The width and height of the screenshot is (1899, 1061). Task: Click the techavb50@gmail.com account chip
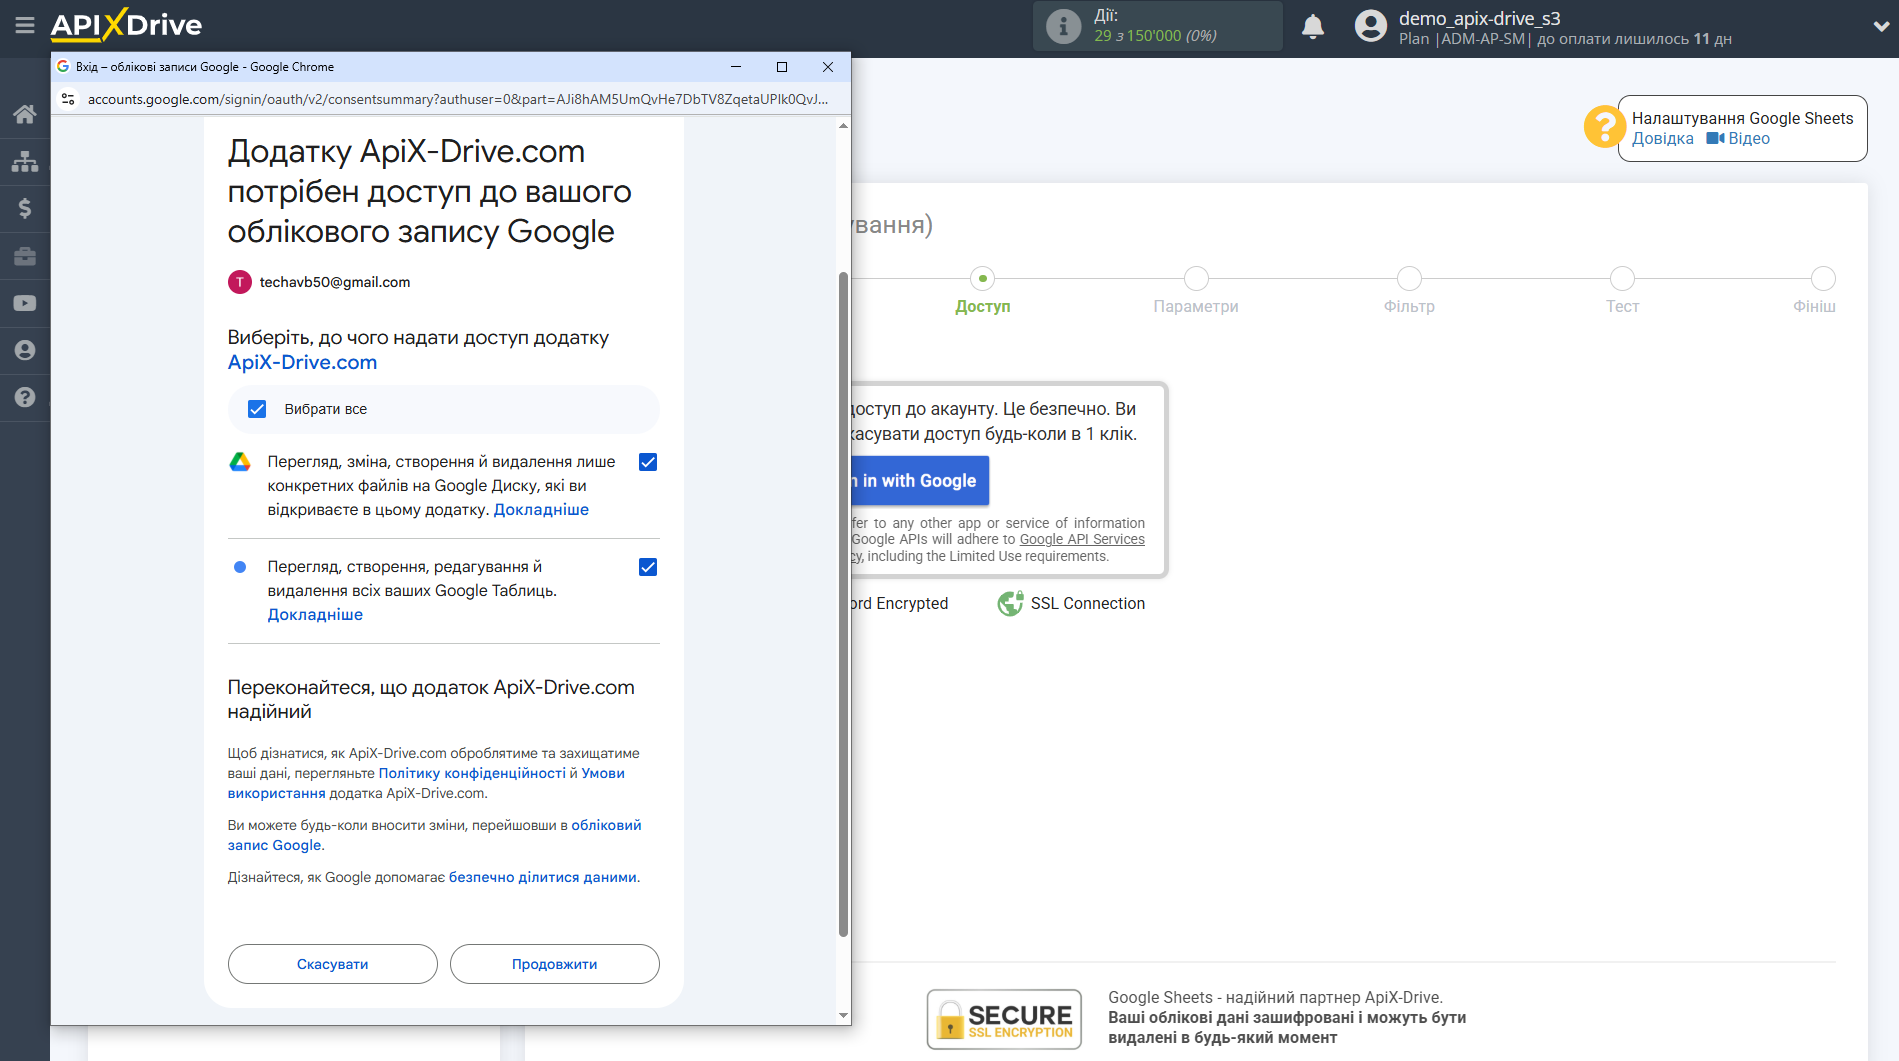click(320, 282)
